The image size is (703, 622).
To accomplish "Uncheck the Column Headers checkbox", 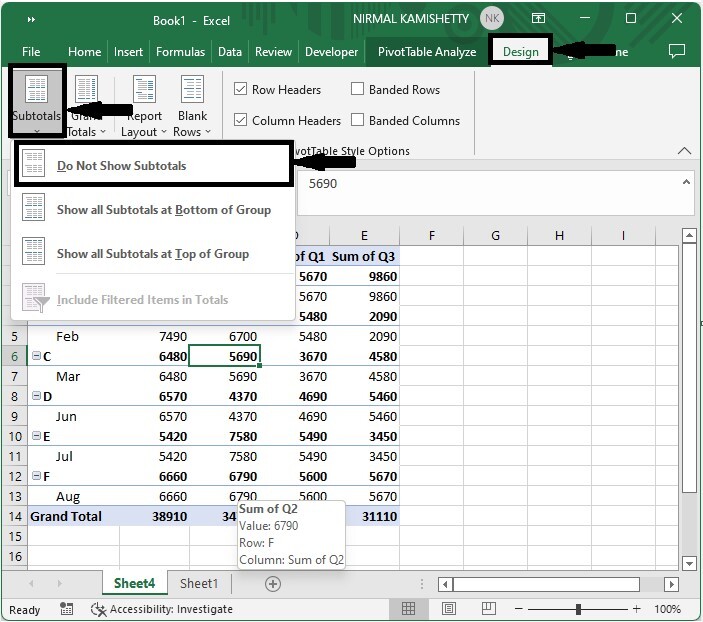I will coord(240,121).
